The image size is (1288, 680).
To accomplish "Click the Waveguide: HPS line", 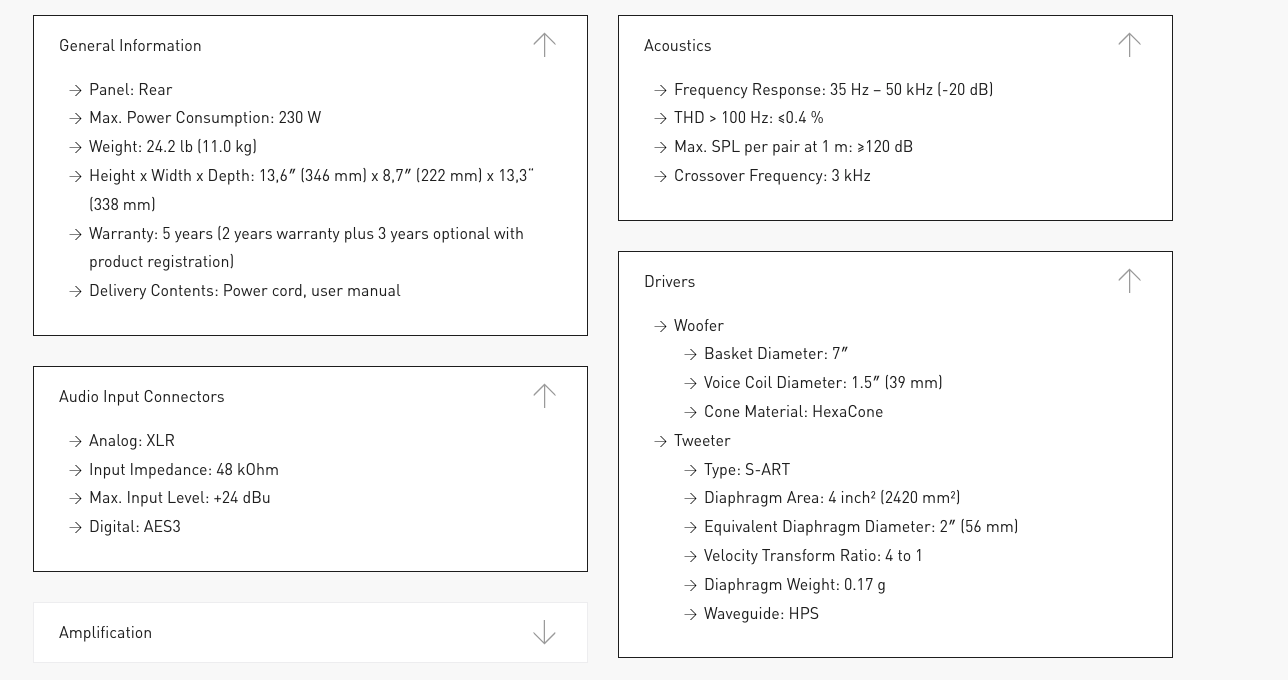I will coord(761,614).
